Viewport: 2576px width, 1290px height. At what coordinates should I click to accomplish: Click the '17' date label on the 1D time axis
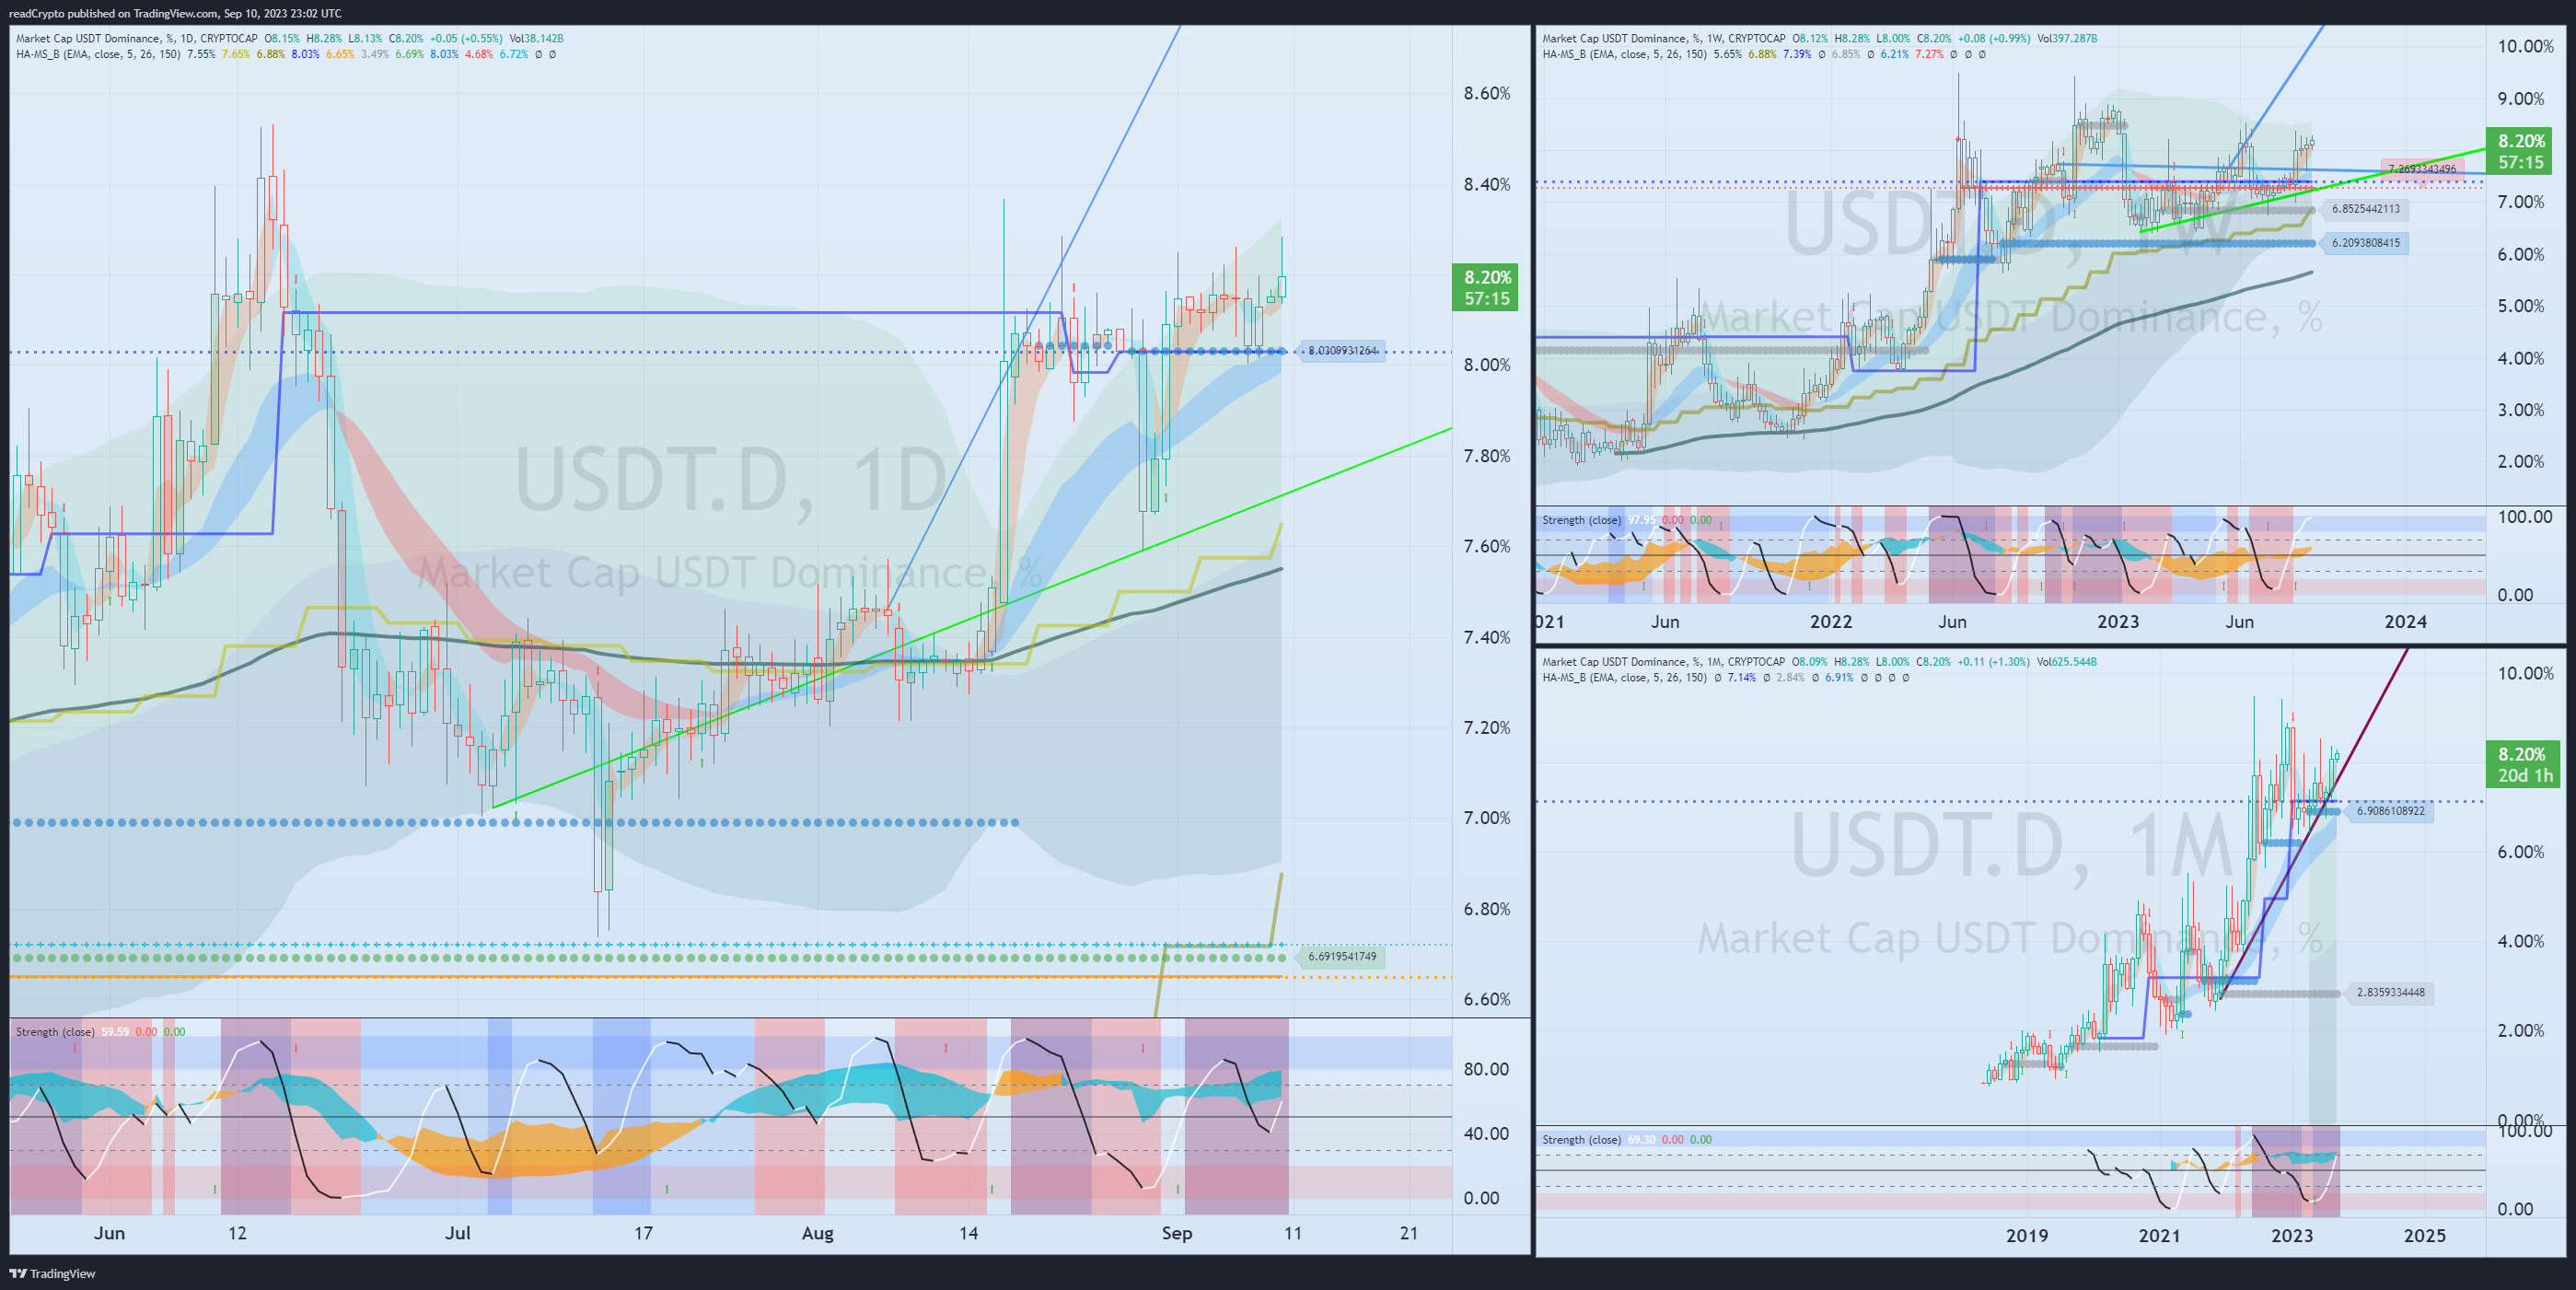coord(643,1233)
